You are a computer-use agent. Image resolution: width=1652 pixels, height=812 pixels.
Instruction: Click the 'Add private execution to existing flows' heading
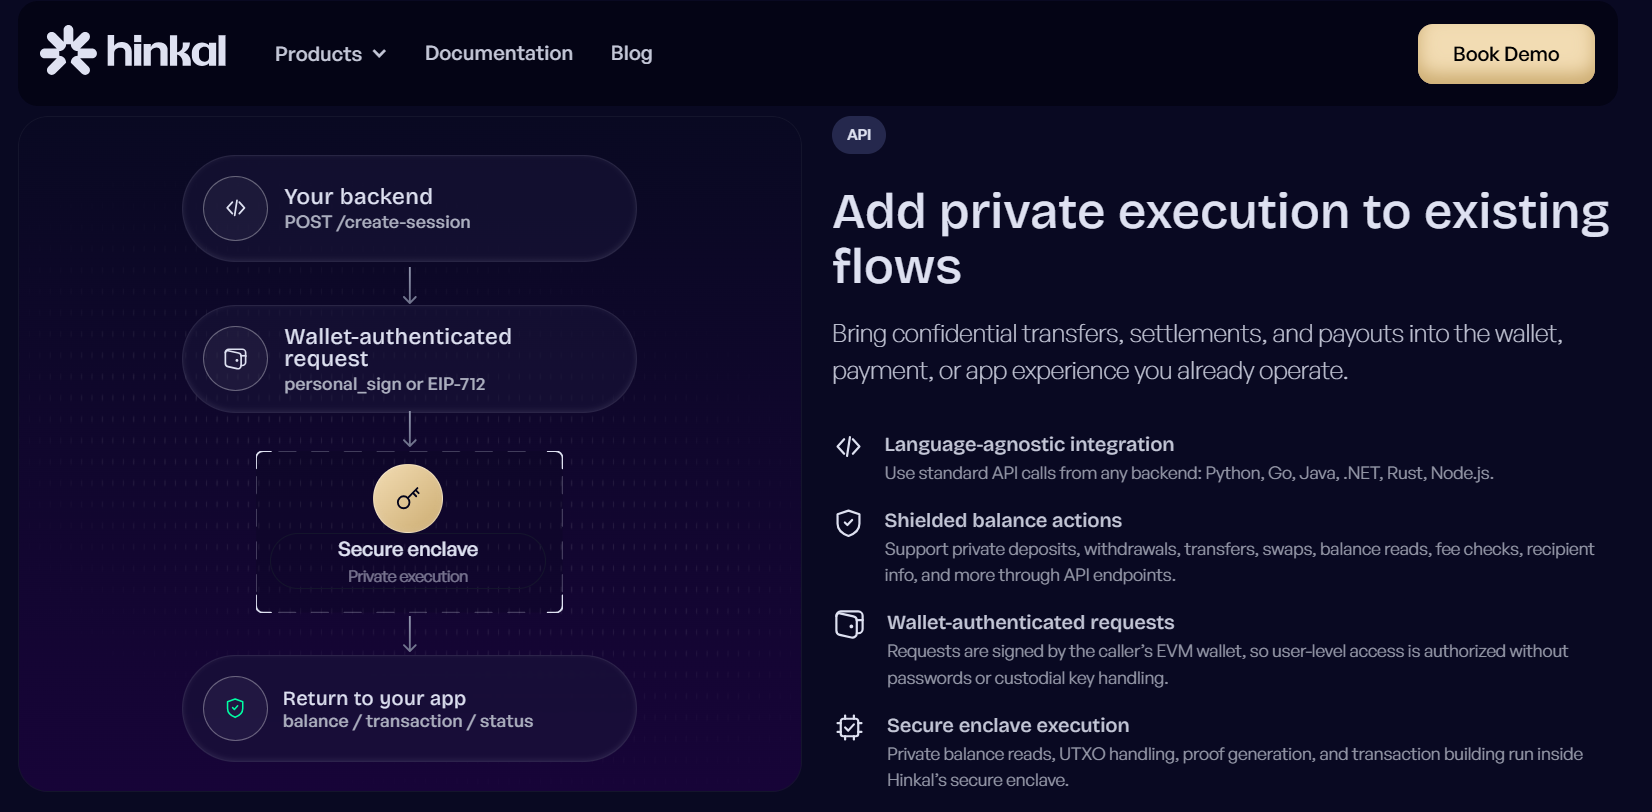coord(1221,239)
